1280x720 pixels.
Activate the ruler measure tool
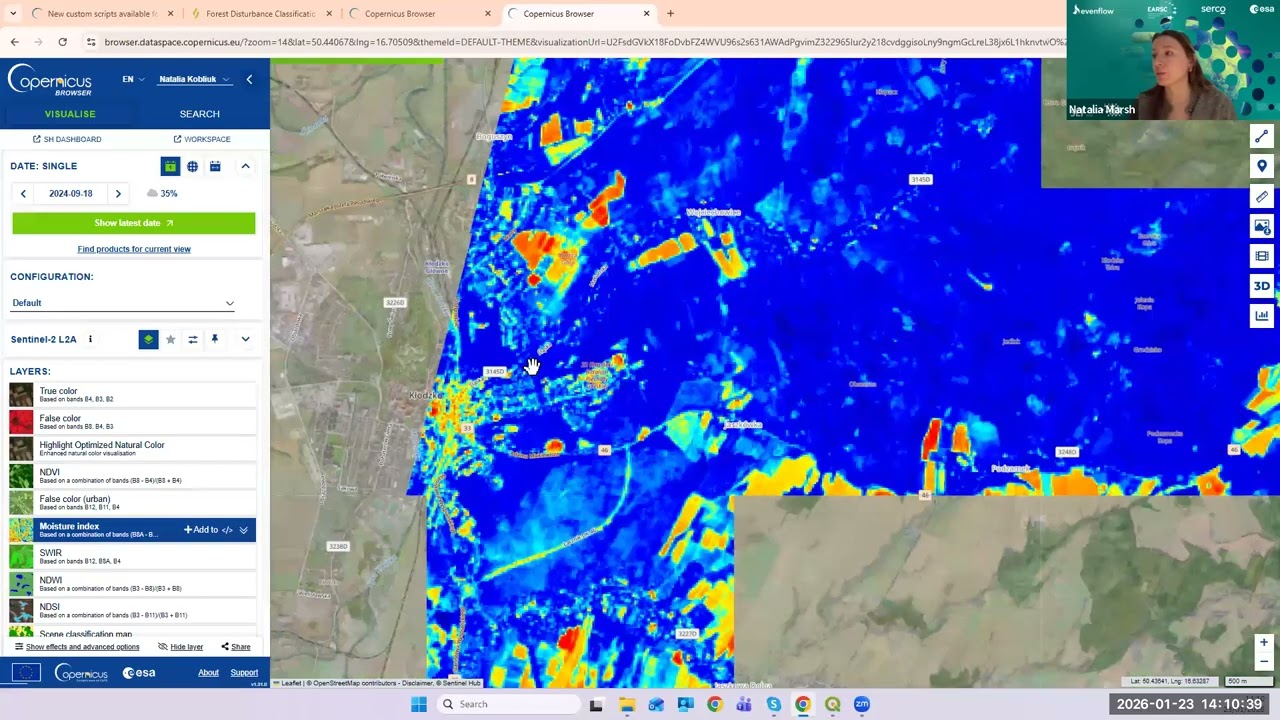point(1262,196)
